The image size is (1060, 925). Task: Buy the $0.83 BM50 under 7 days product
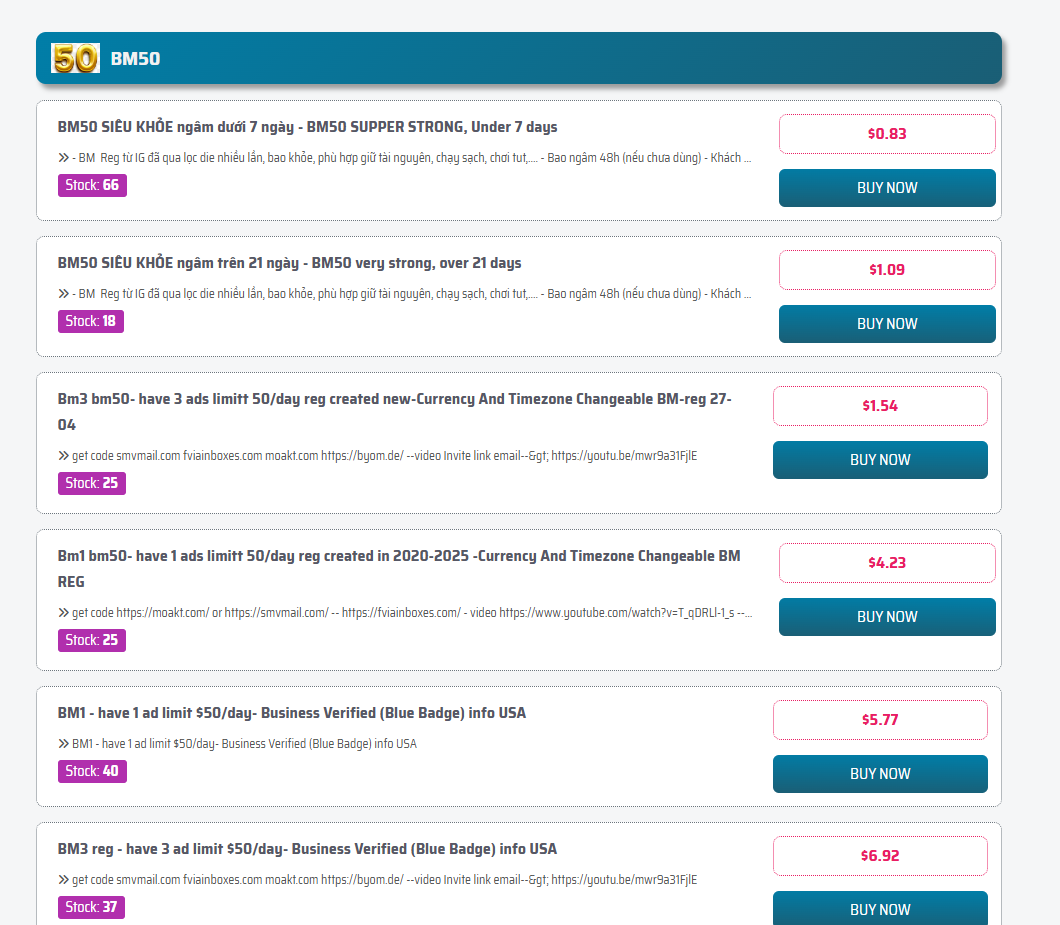887,188
